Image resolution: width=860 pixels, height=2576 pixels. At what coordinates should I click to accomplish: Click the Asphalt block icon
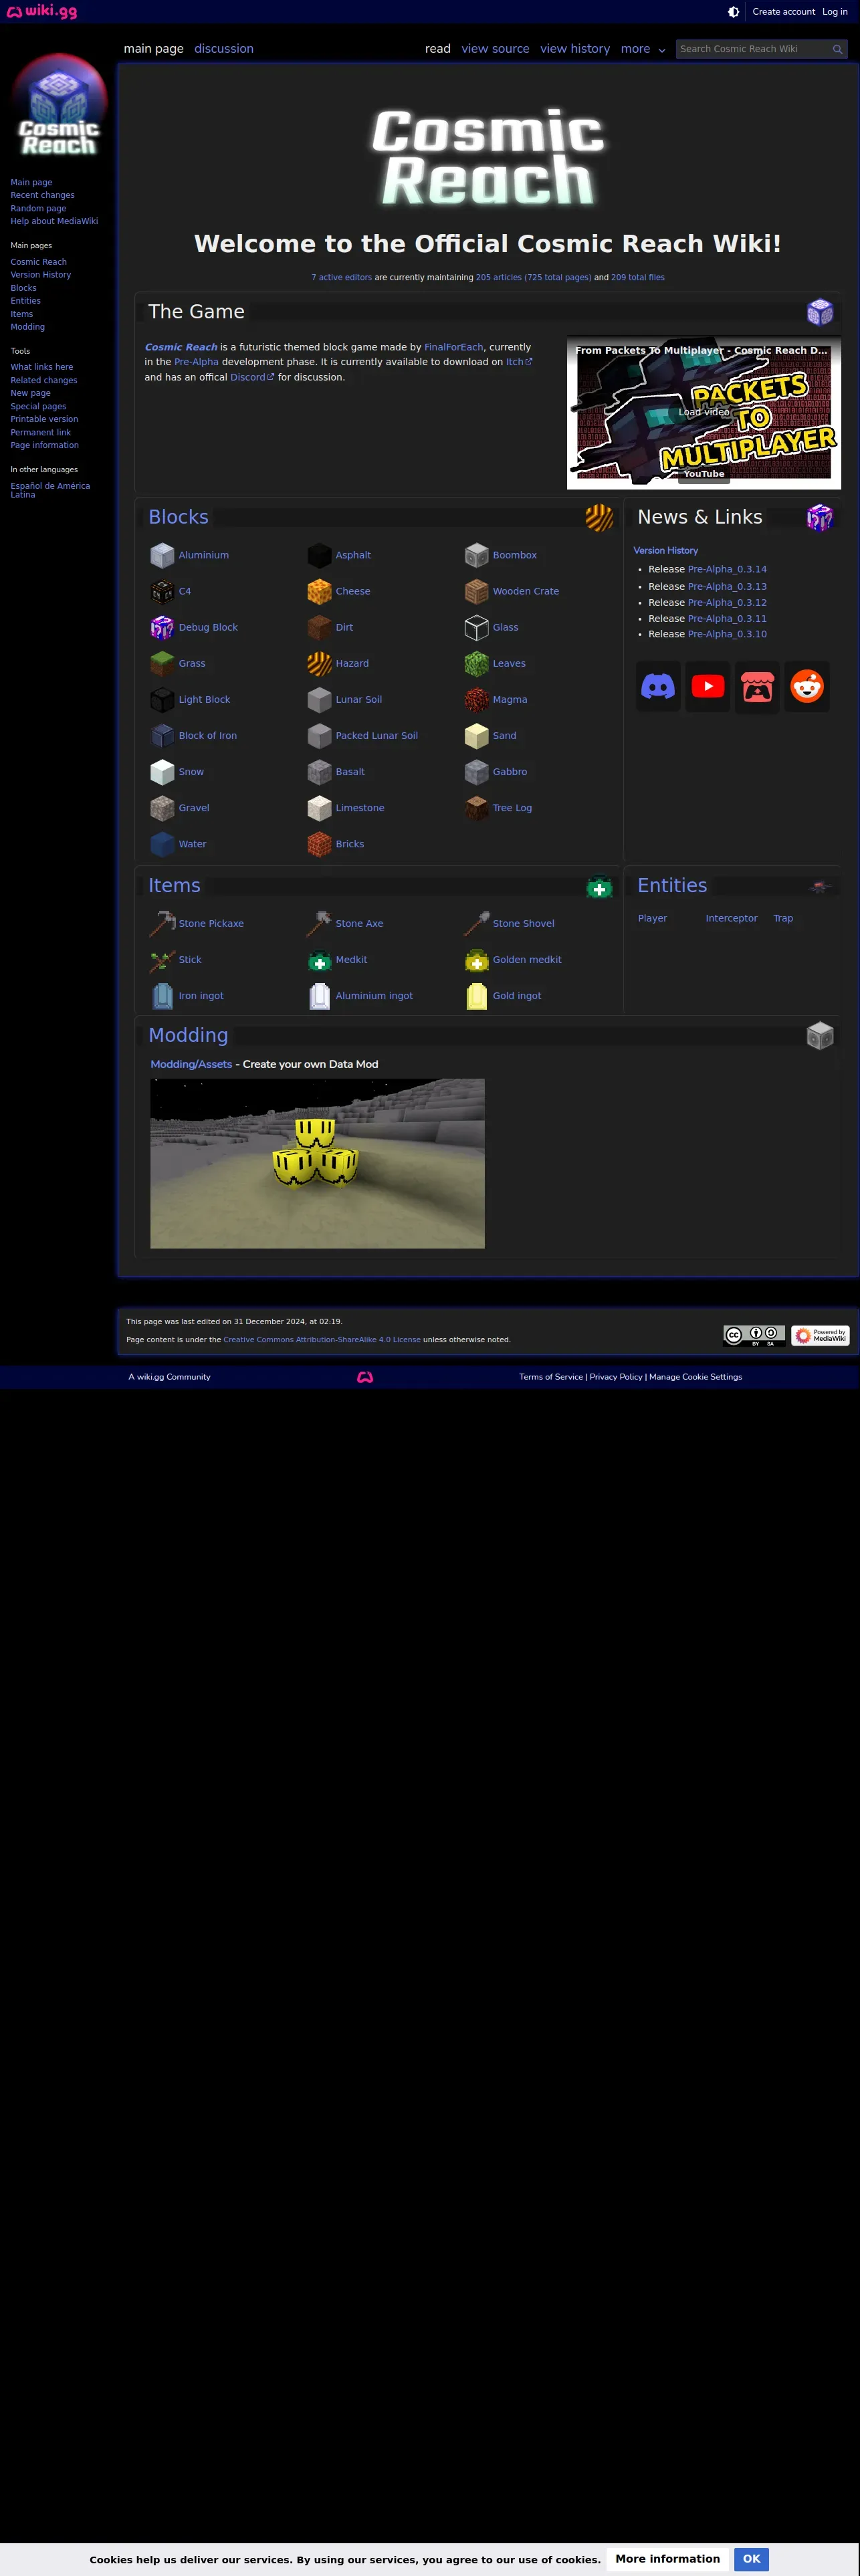pyautogui.click(x=319, y=555)
